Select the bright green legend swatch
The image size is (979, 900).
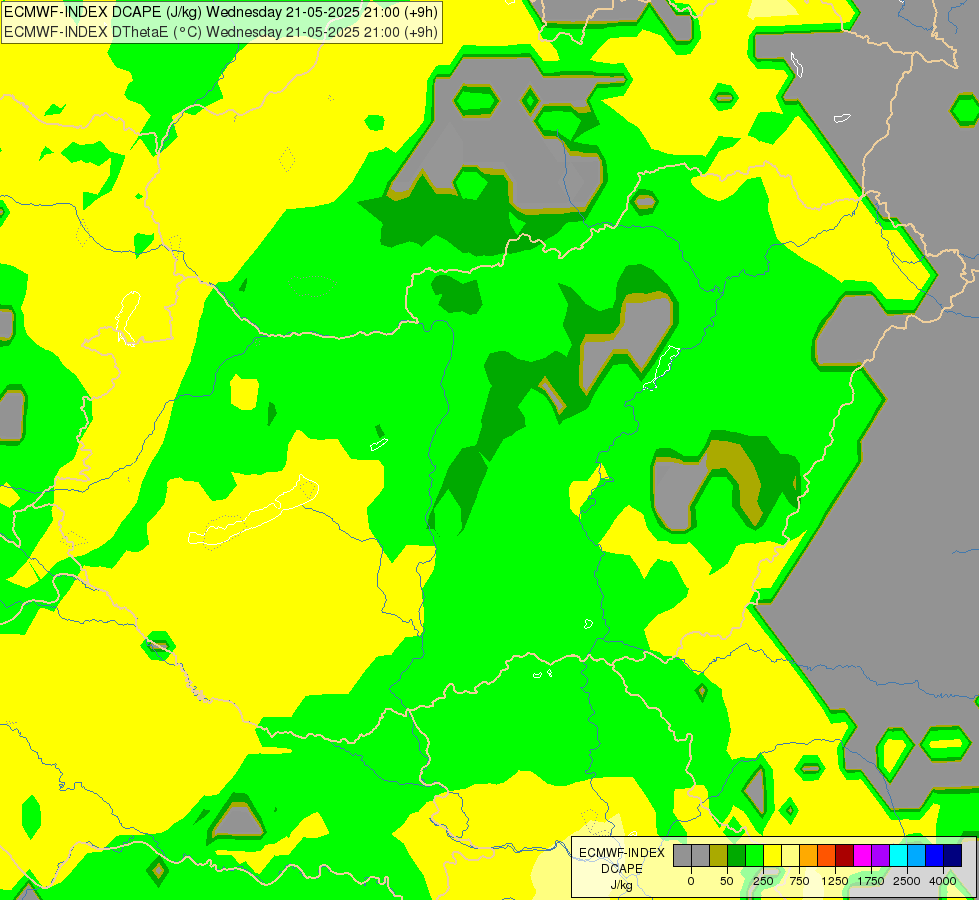[x=755, y=855]
